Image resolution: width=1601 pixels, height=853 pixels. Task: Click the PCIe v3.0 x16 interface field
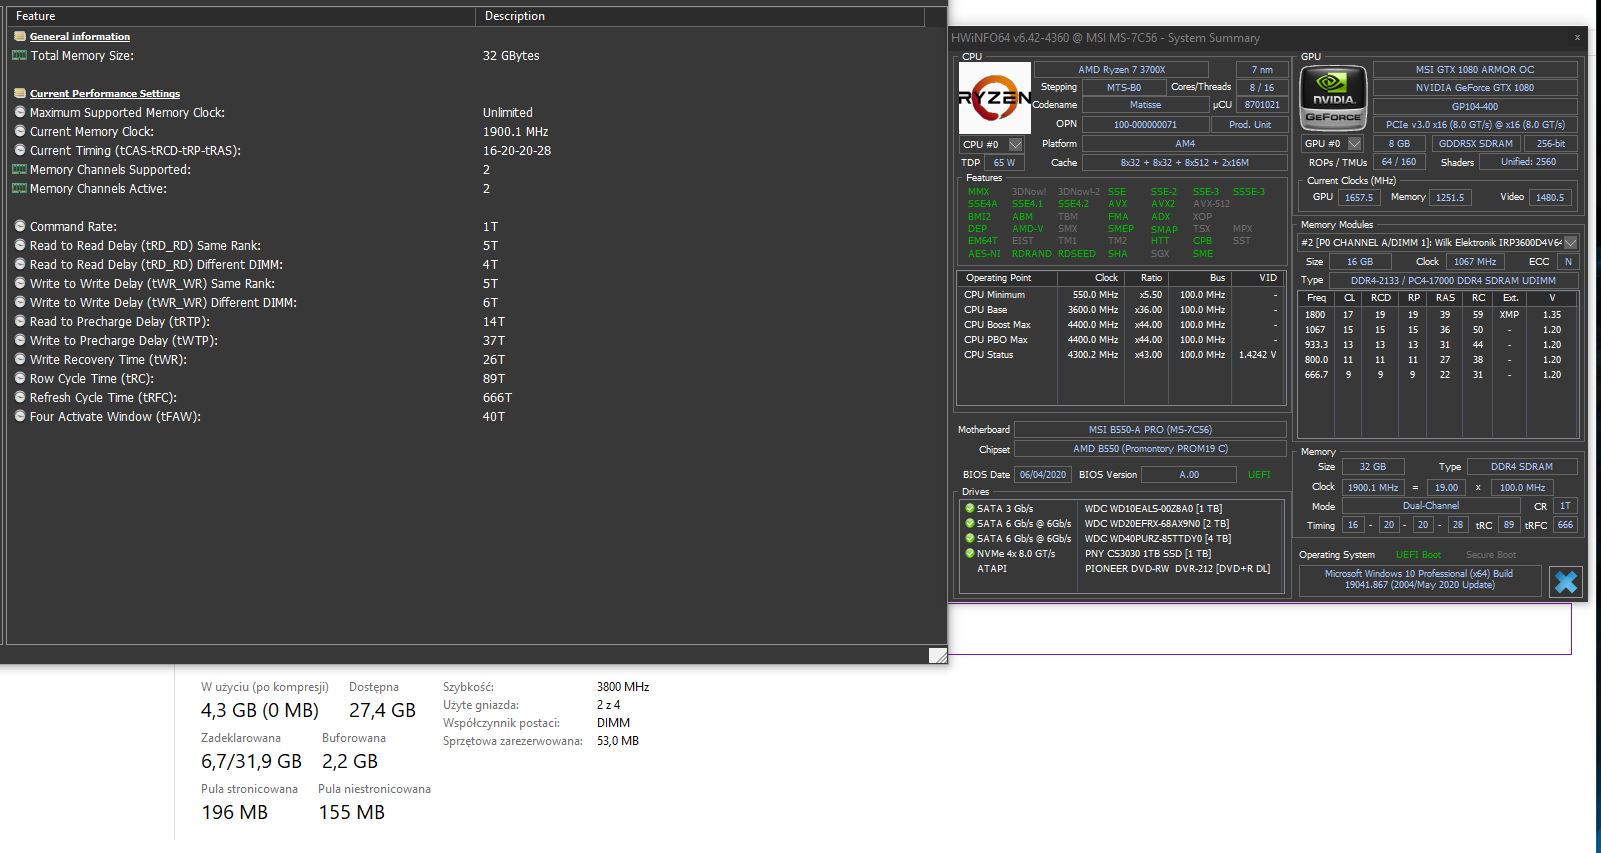[1475, 124]
